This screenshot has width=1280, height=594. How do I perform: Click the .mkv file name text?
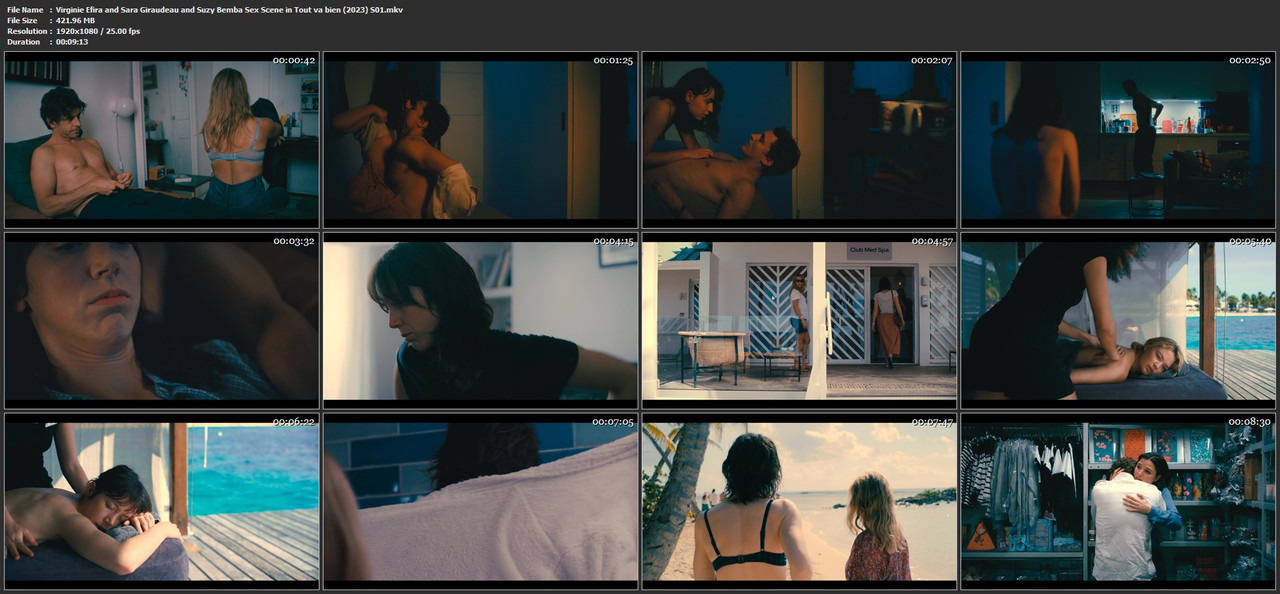(x=230, y=9)
